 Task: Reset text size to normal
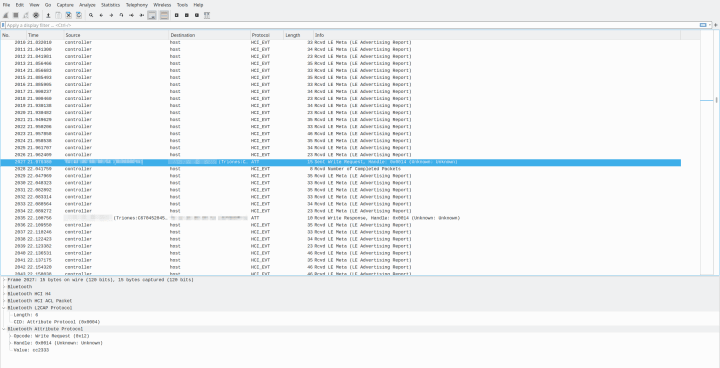(197, 15)
